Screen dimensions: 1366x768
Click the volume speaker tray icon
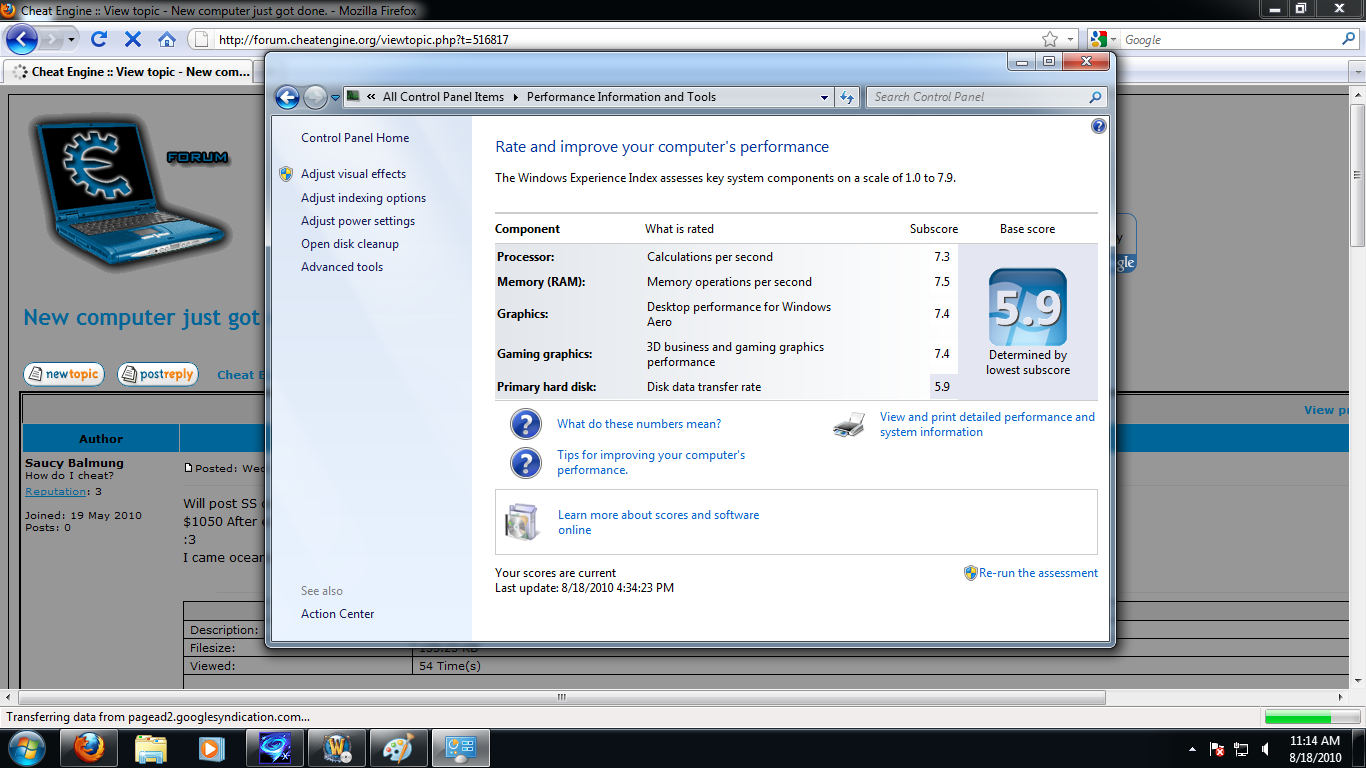coord(1266,749)
